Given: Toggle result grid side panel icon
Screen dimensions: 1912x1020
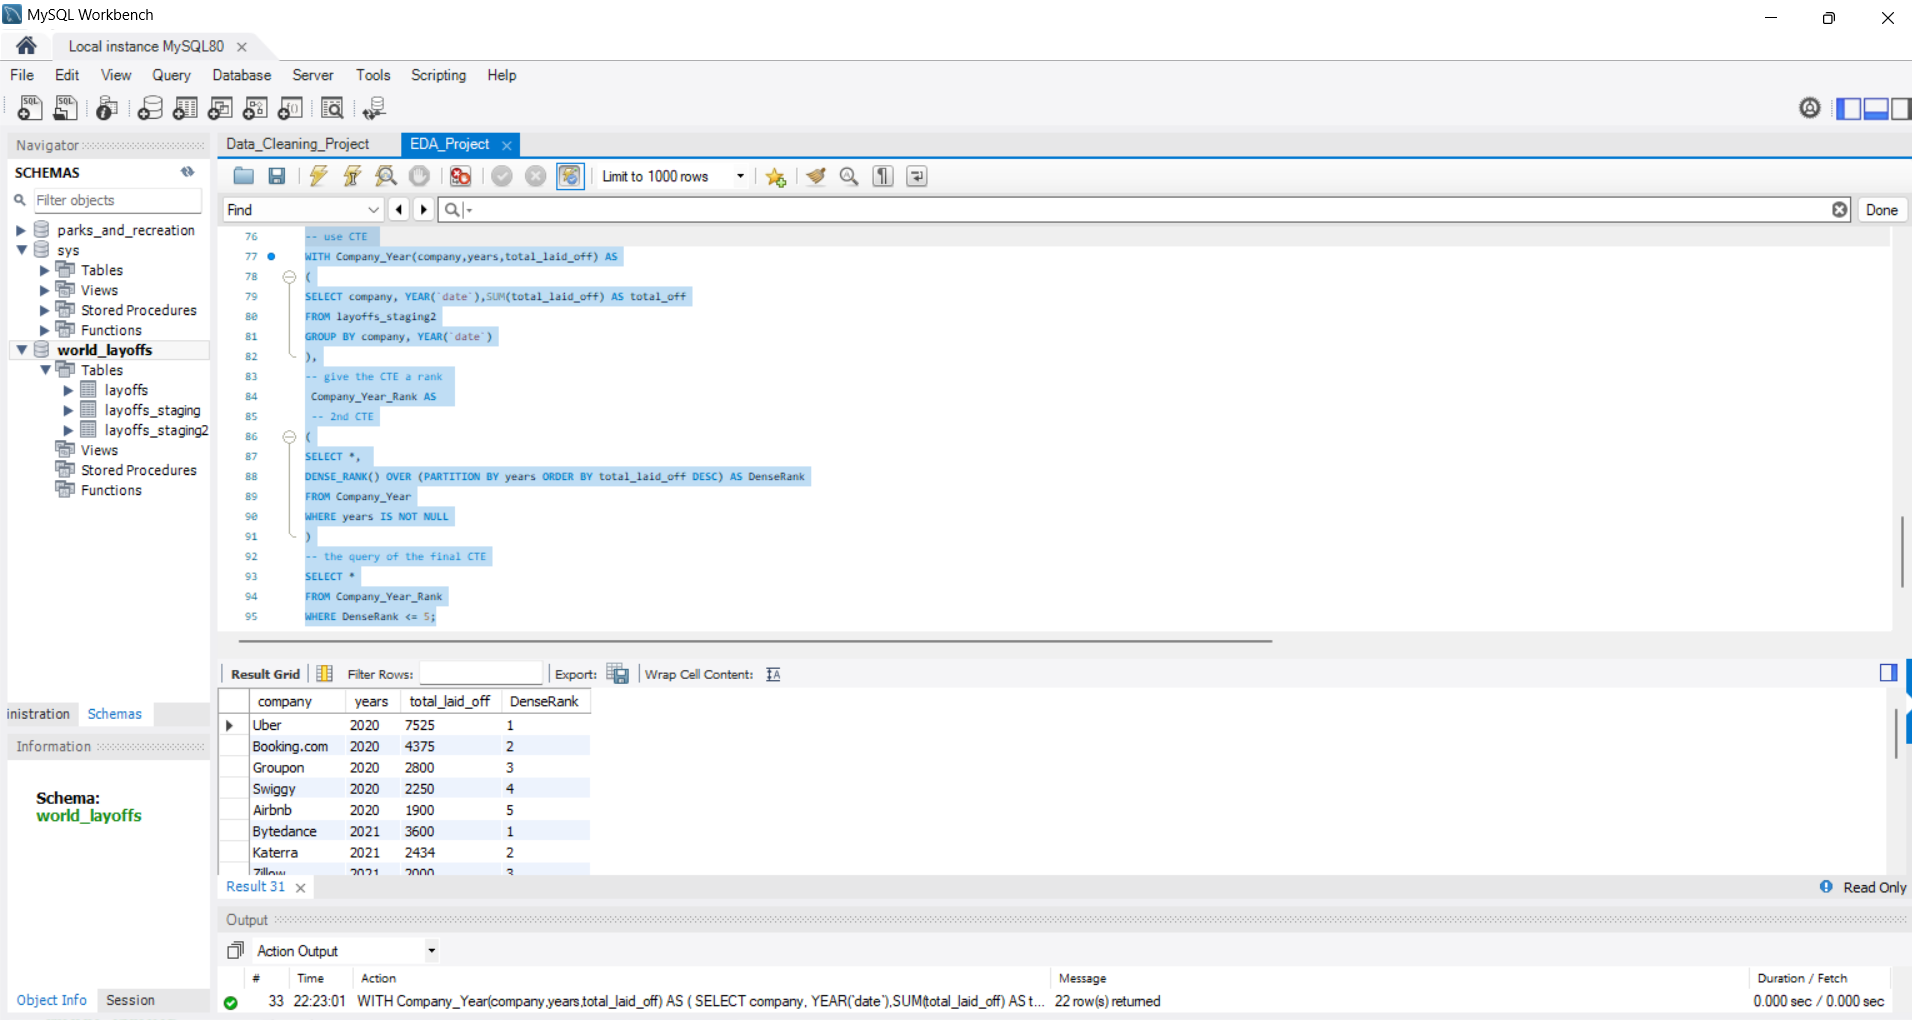Looking at the screenshot, I should click(1888, 673).
